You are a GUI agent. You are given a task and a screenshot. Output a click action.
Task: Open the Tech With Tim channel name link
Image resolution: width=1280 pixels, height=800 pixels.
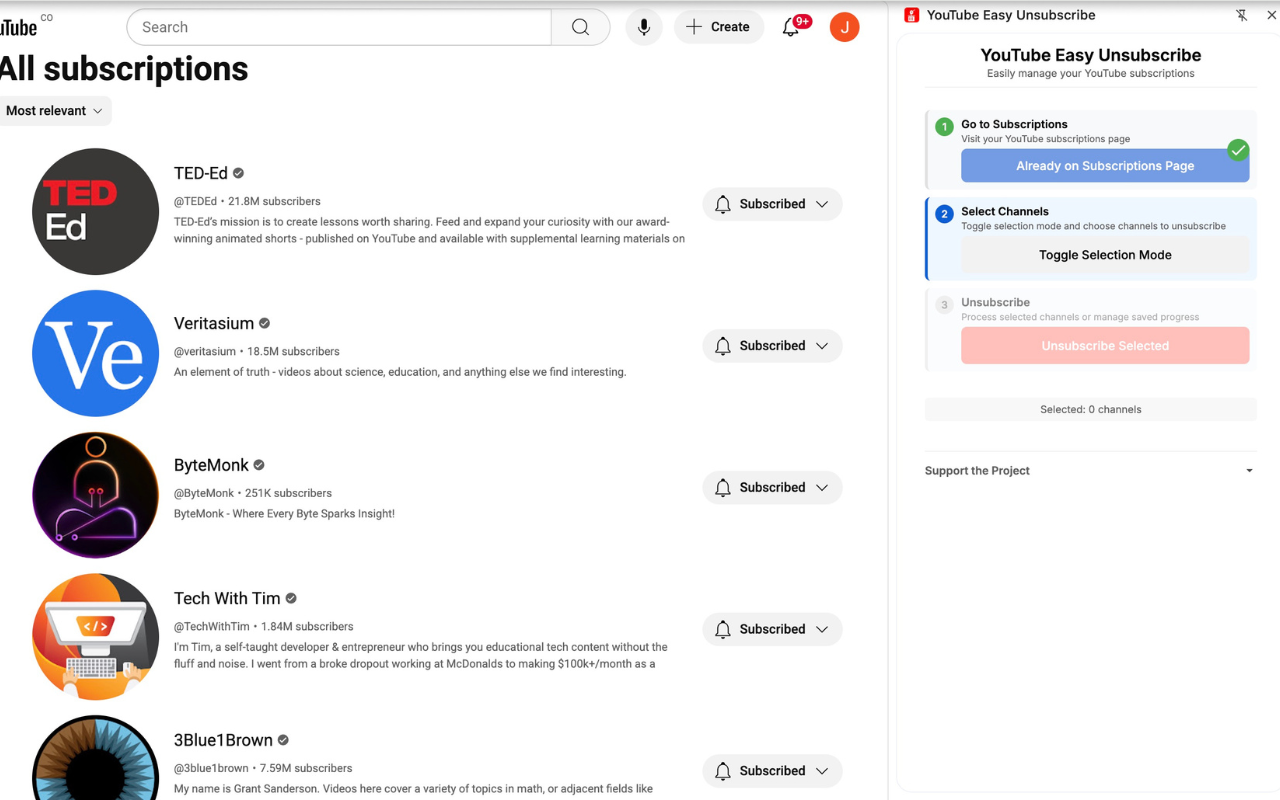[x=227, y=598]
